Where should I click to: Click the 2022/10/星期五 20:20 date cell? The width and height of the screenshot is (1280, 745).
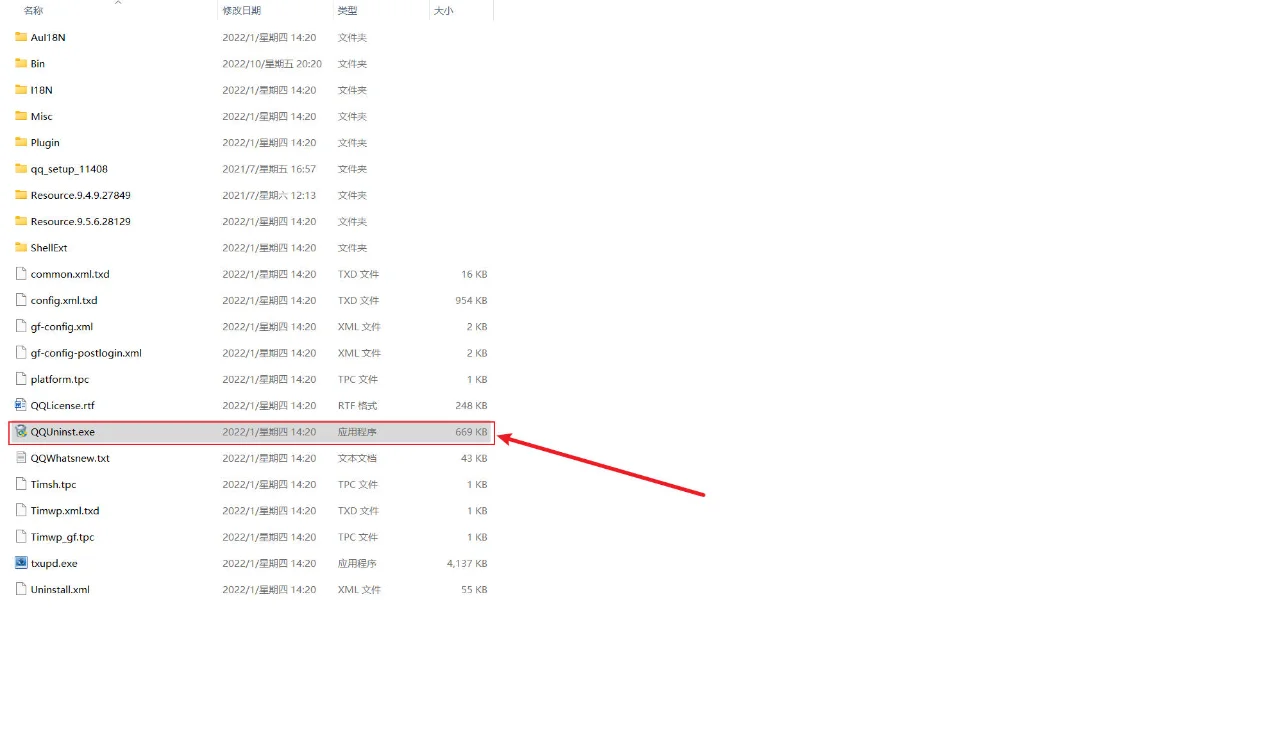(272, 63)
